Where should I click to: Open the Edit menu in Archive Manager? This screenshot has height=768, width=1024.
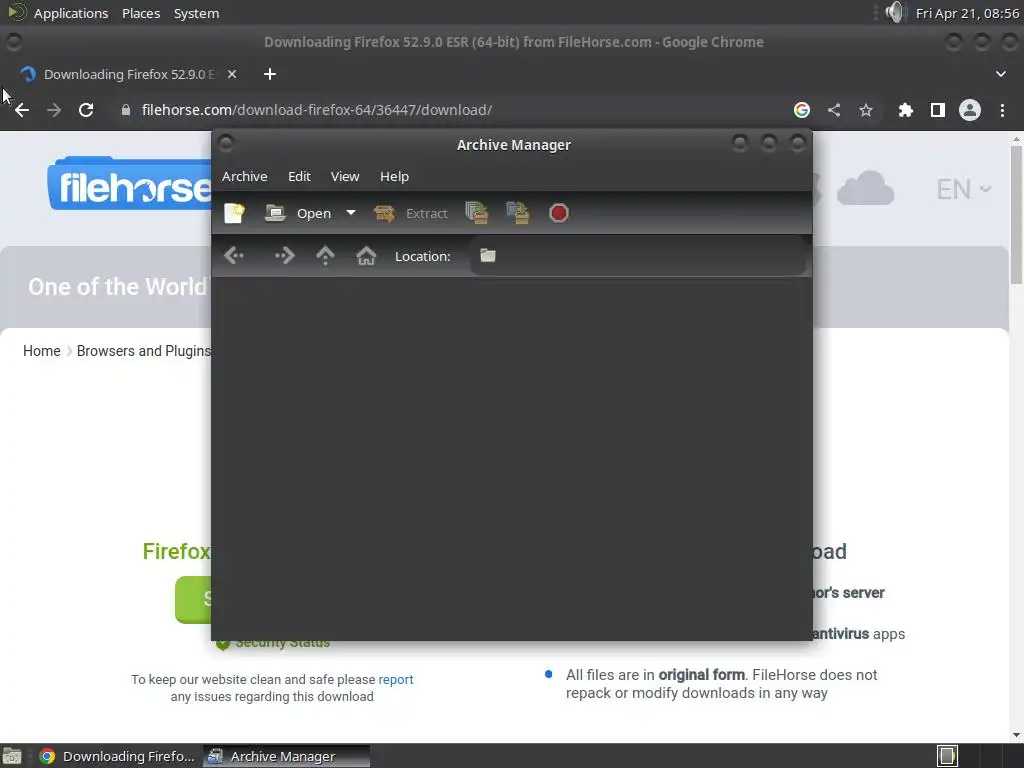(299, 176)
